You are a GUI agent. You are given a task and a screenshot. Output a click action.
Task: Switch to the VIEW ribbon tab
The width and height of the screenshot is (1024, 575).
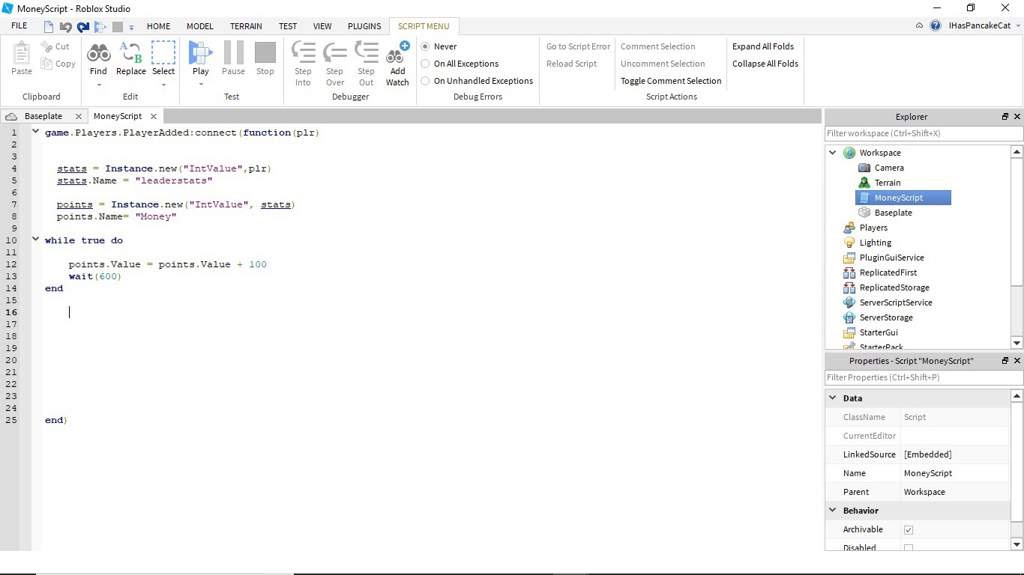click(322, 26)
